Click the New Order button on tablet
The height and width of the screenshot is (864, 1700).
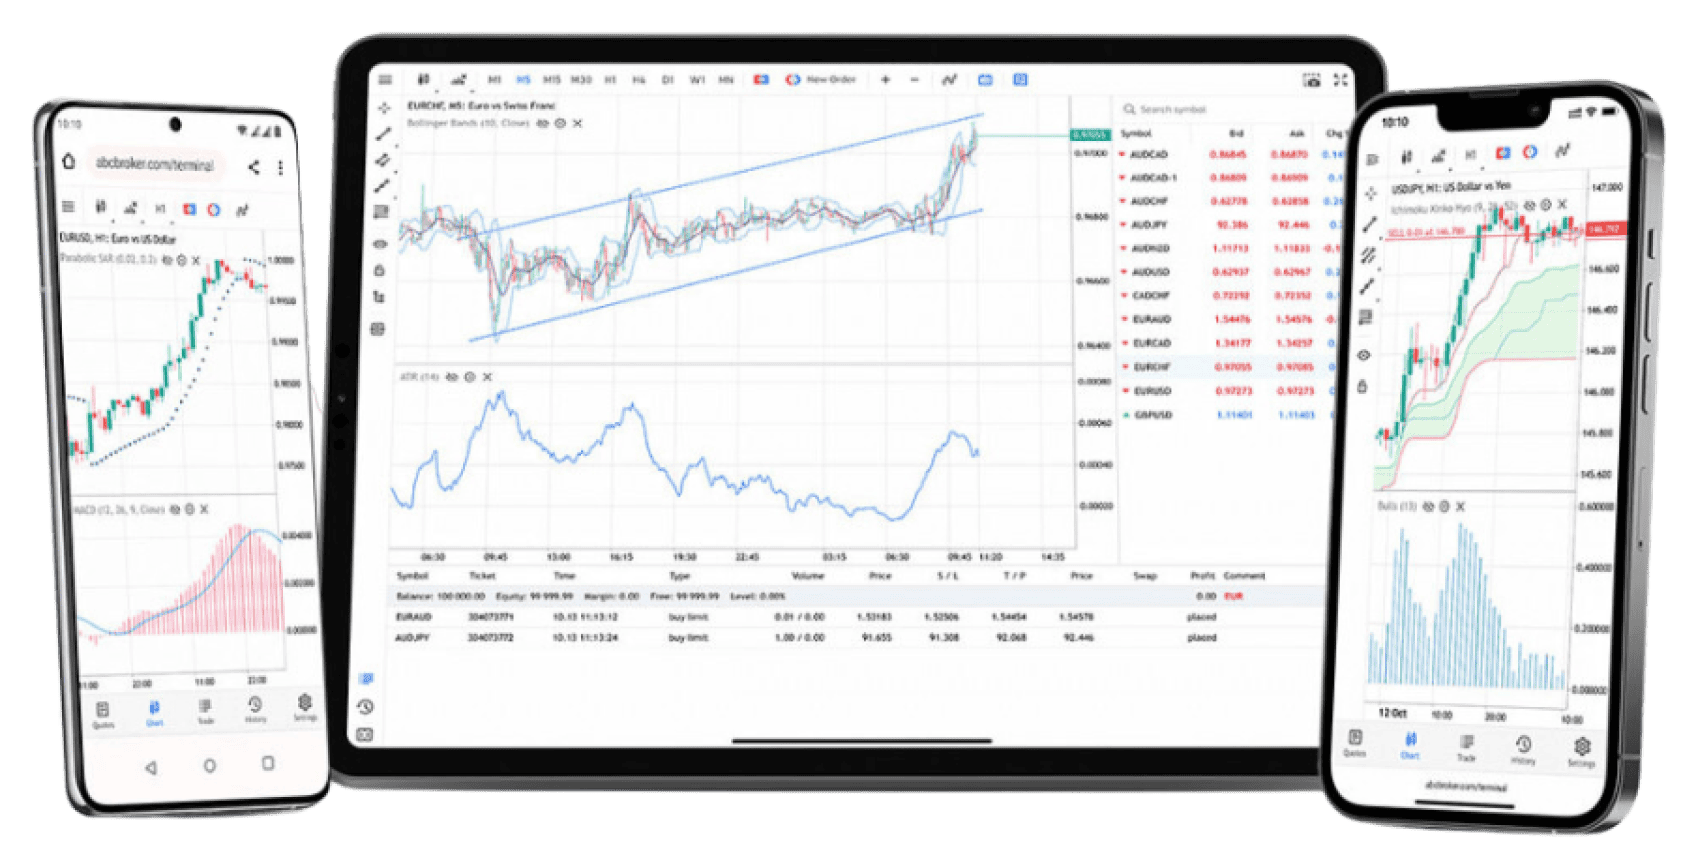821,80
